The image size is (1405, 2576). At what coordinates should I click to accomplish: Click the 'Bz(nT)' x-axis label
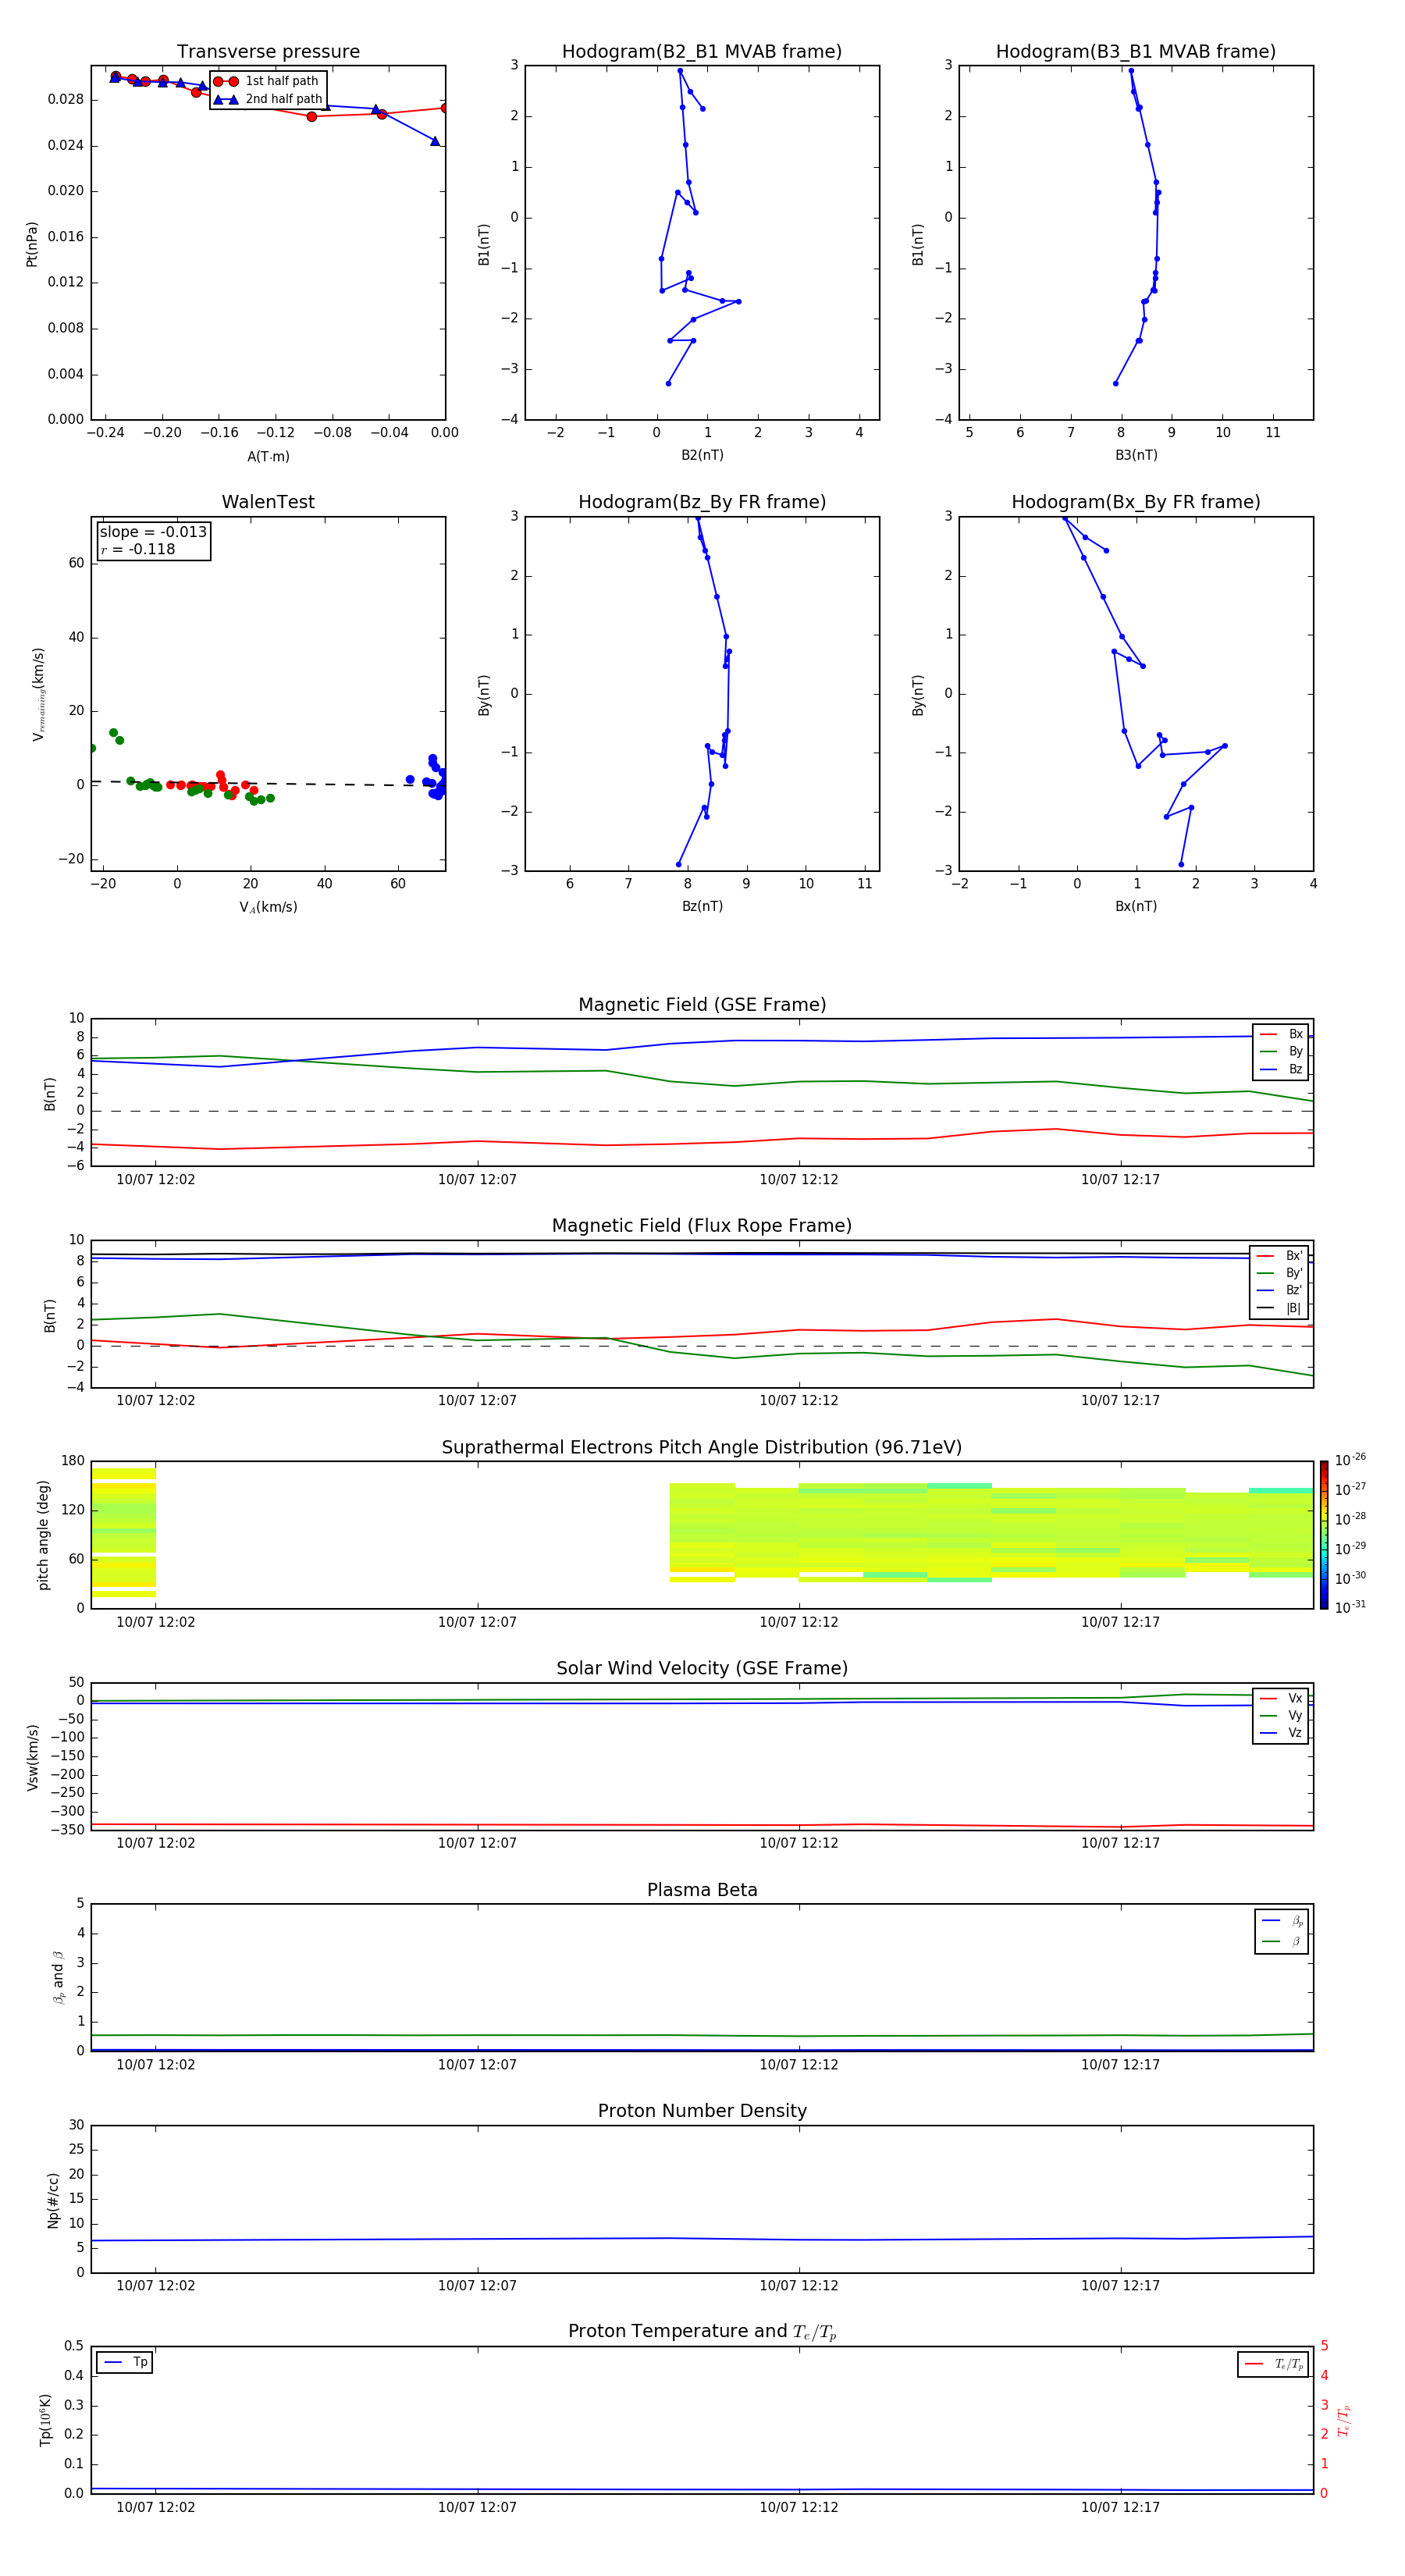click(x=702, y=906)
